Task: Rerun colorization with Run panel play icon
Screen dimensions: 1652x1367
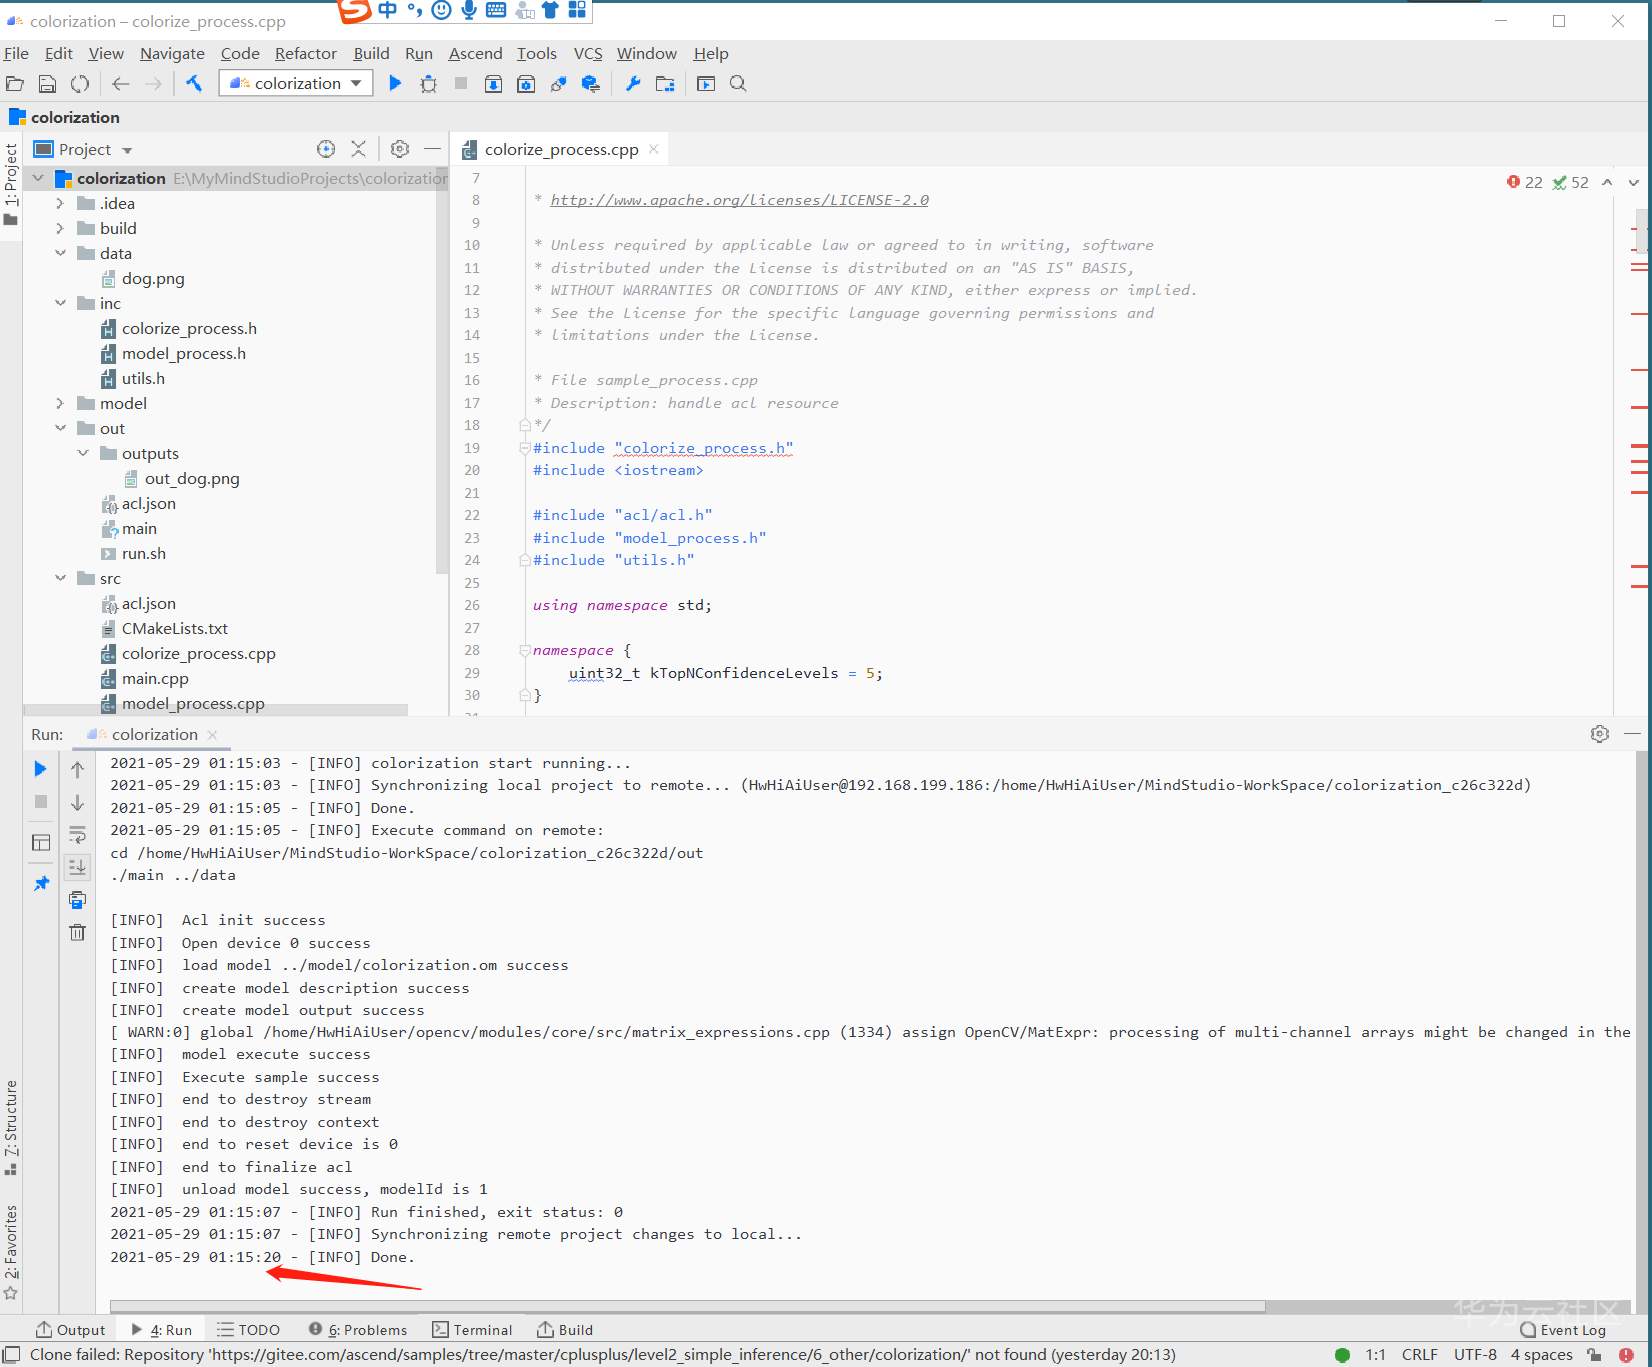Action: click(40, 769)
